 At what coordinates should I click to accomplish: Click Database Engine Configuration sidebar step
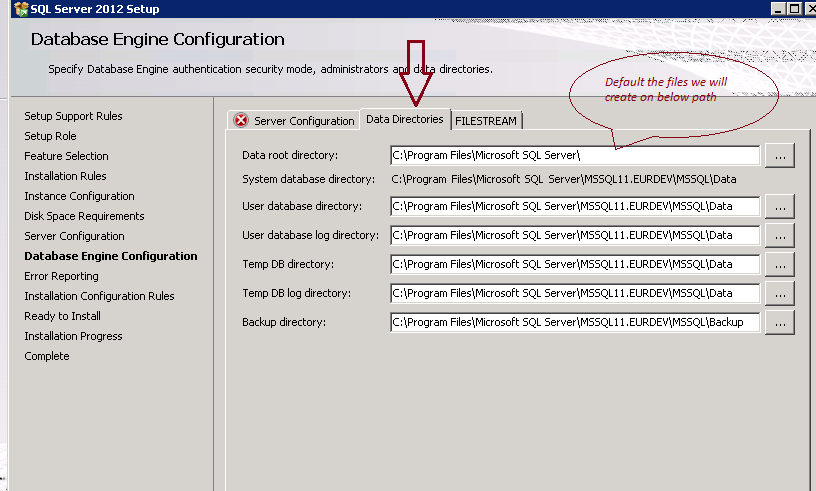click(111, 256)
